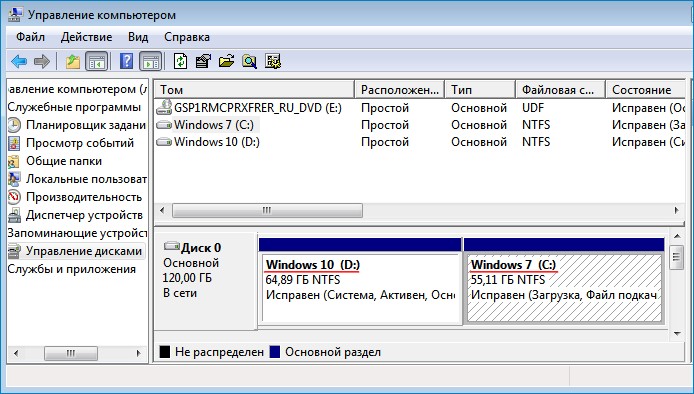
Task: Click the disk view scroll up arrow
Action: (677, 236)
